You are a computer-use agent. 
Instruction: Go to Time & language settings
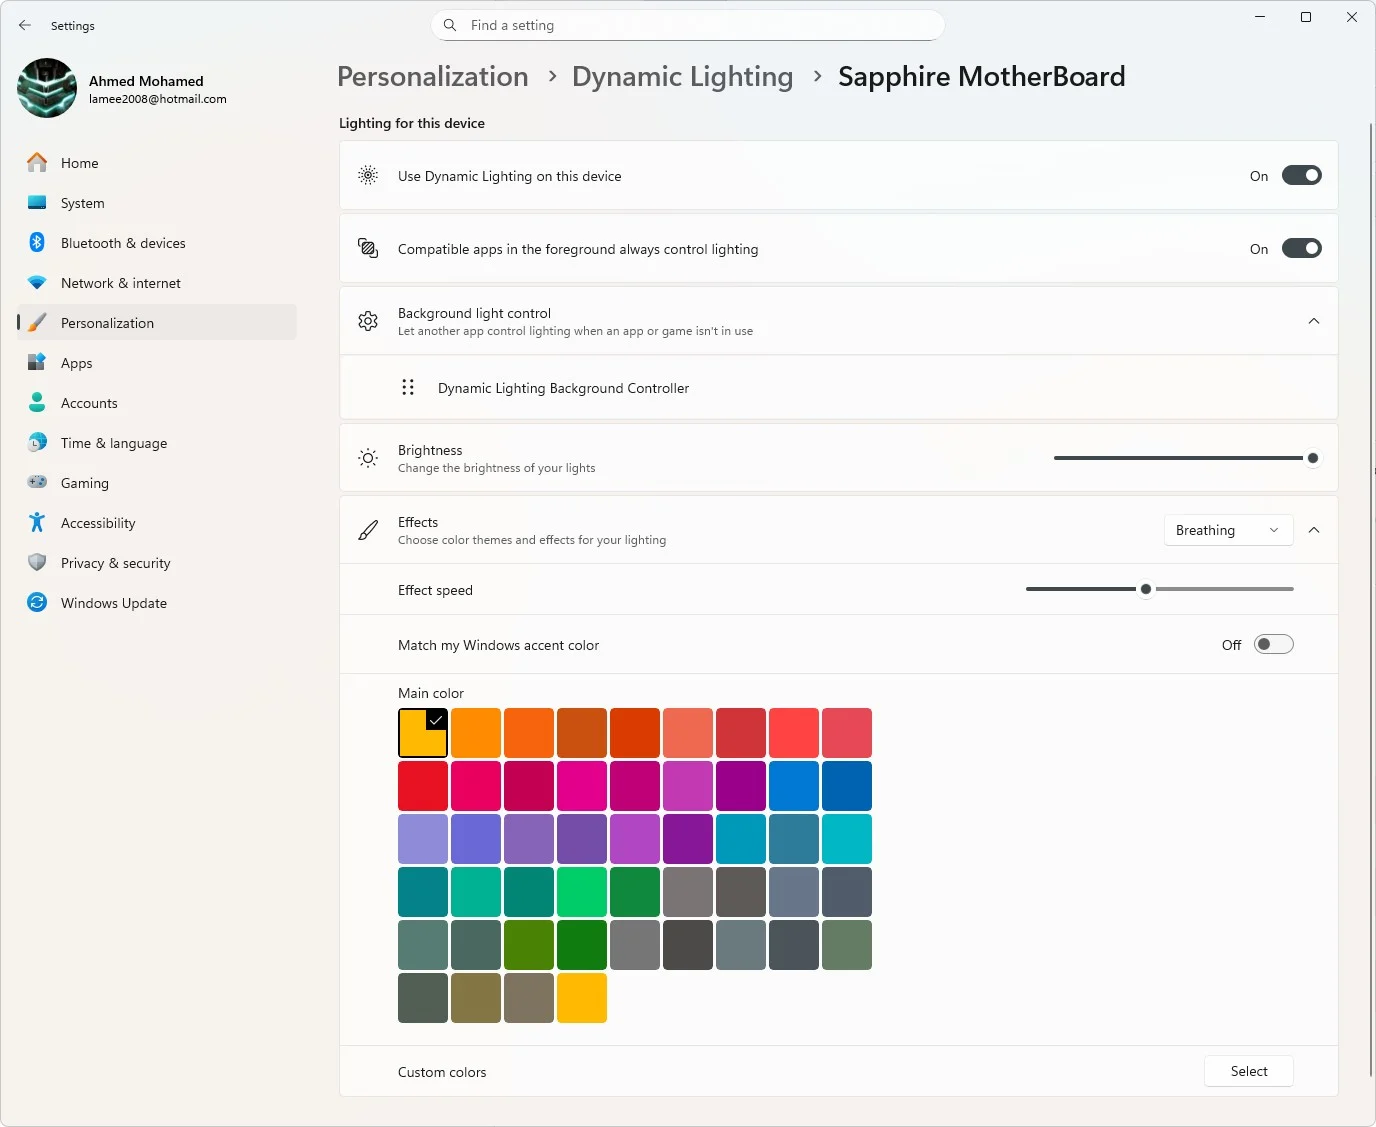(x=114, y=443)
